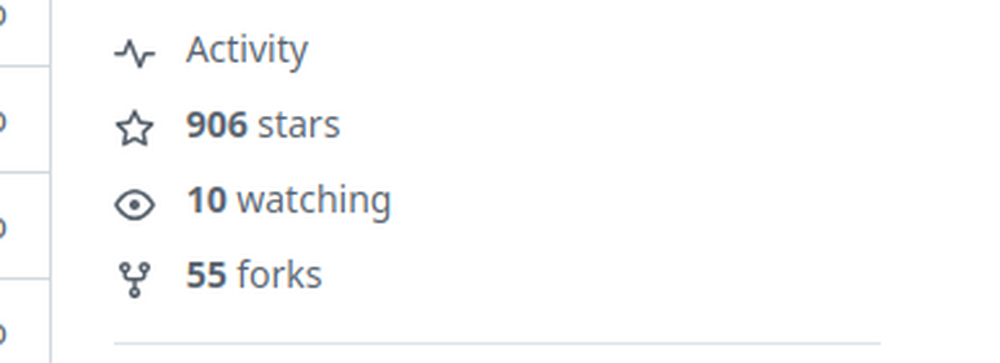Click the word forks
This screenshot has height=363, width=1000.
coord(279,275)
